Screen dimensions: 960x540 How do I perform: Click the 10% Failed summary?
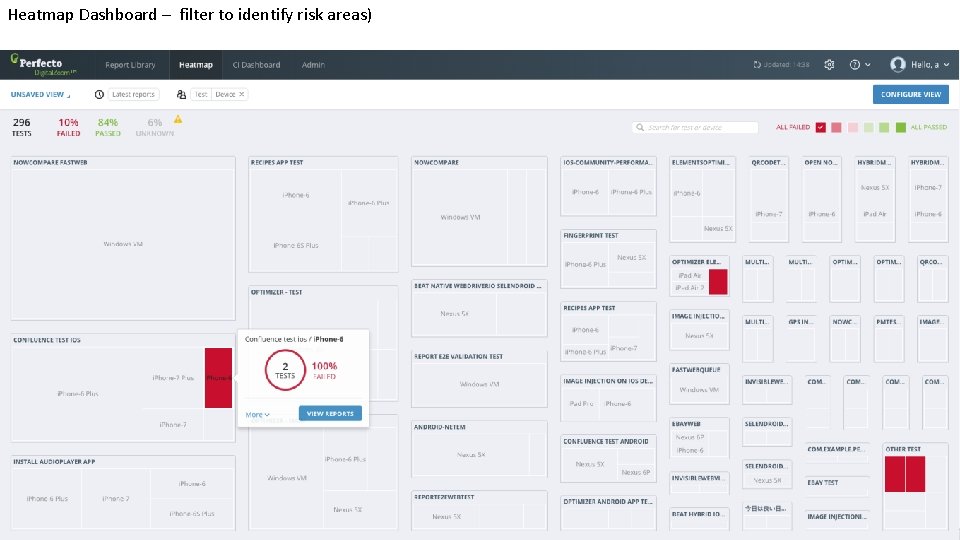69,127
